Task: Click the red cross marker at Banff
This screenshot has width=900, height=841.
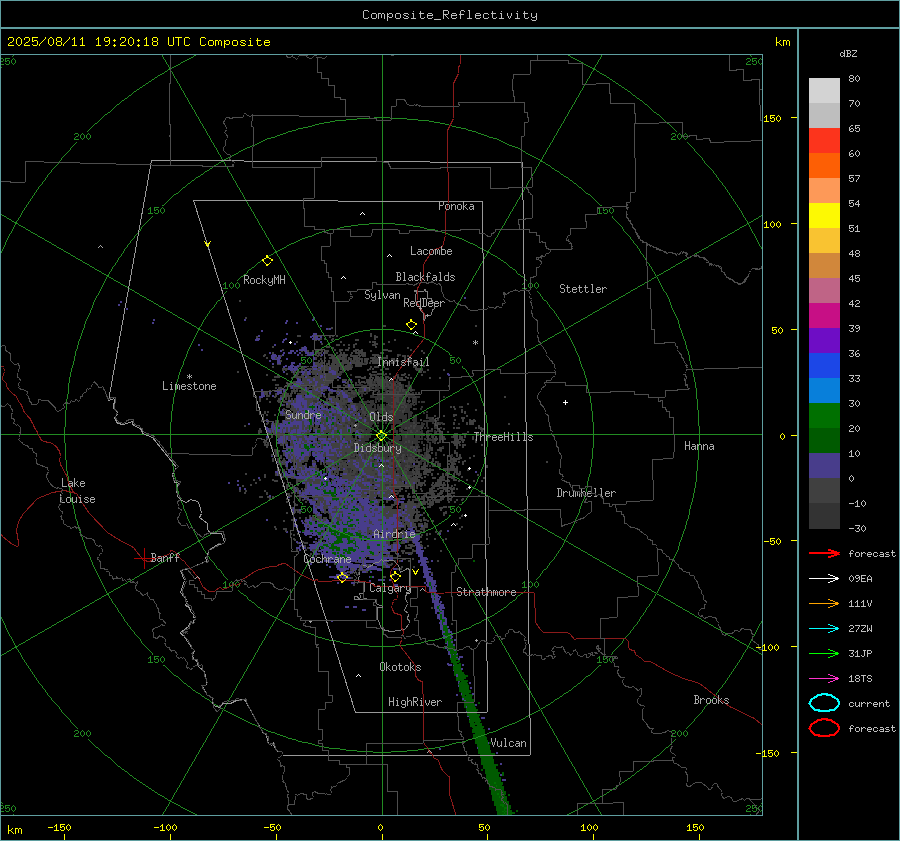Action: [x=143, y=558]
